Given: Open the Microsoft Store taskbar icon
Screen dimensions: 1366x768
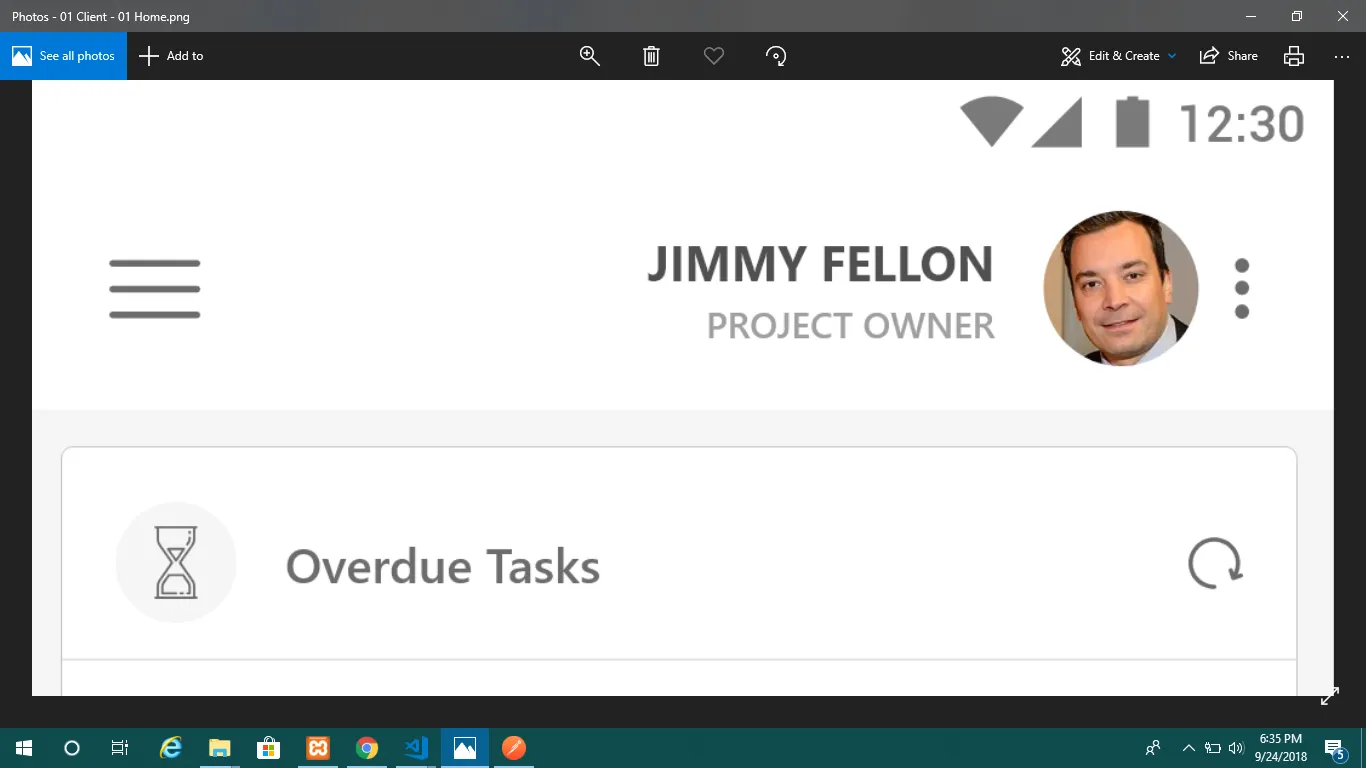Looking at the screenshot, I should (x=269, y=748).
